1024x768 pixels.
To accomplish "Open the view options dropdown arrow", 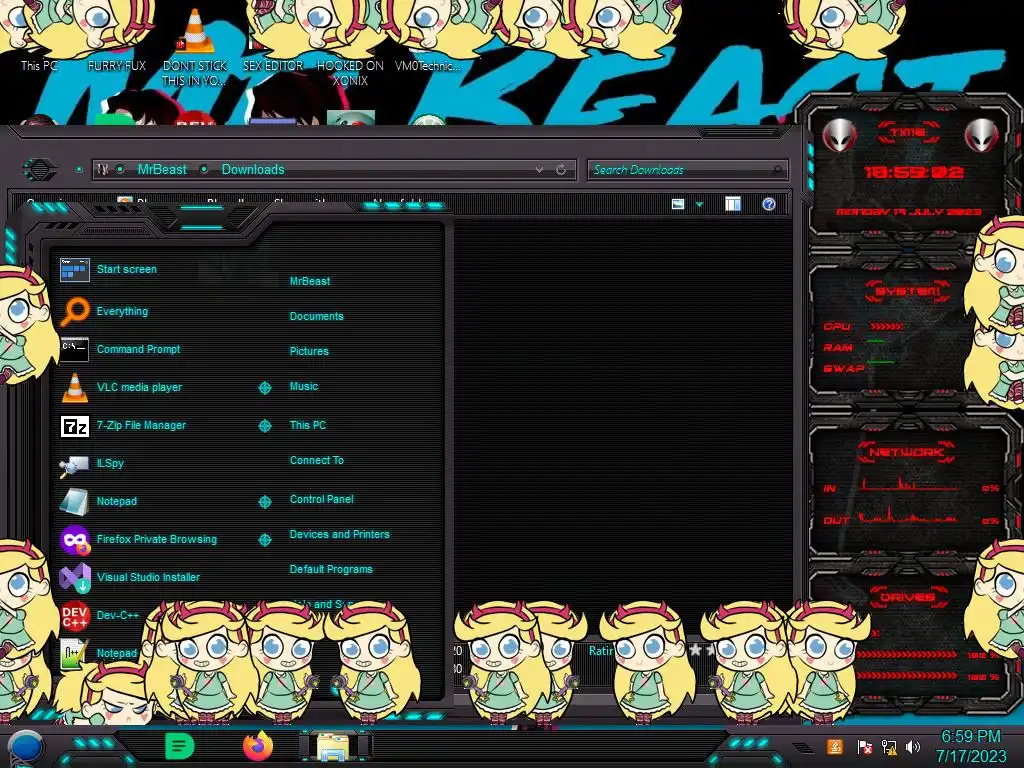I will coord(699,204).
